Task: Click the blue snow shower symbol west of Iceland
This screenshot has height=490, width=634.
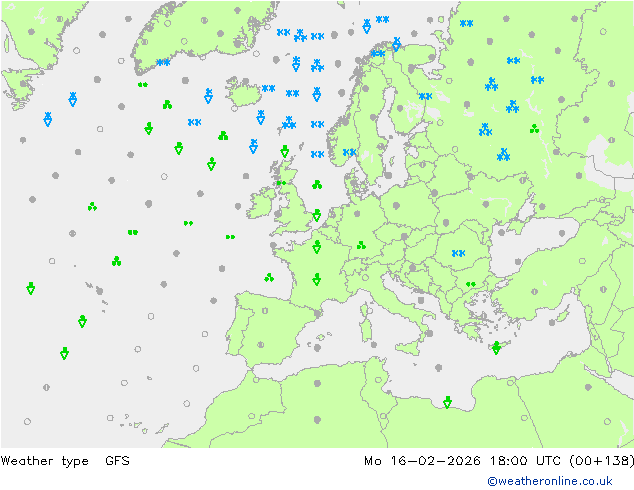Action: pos(208,96)
